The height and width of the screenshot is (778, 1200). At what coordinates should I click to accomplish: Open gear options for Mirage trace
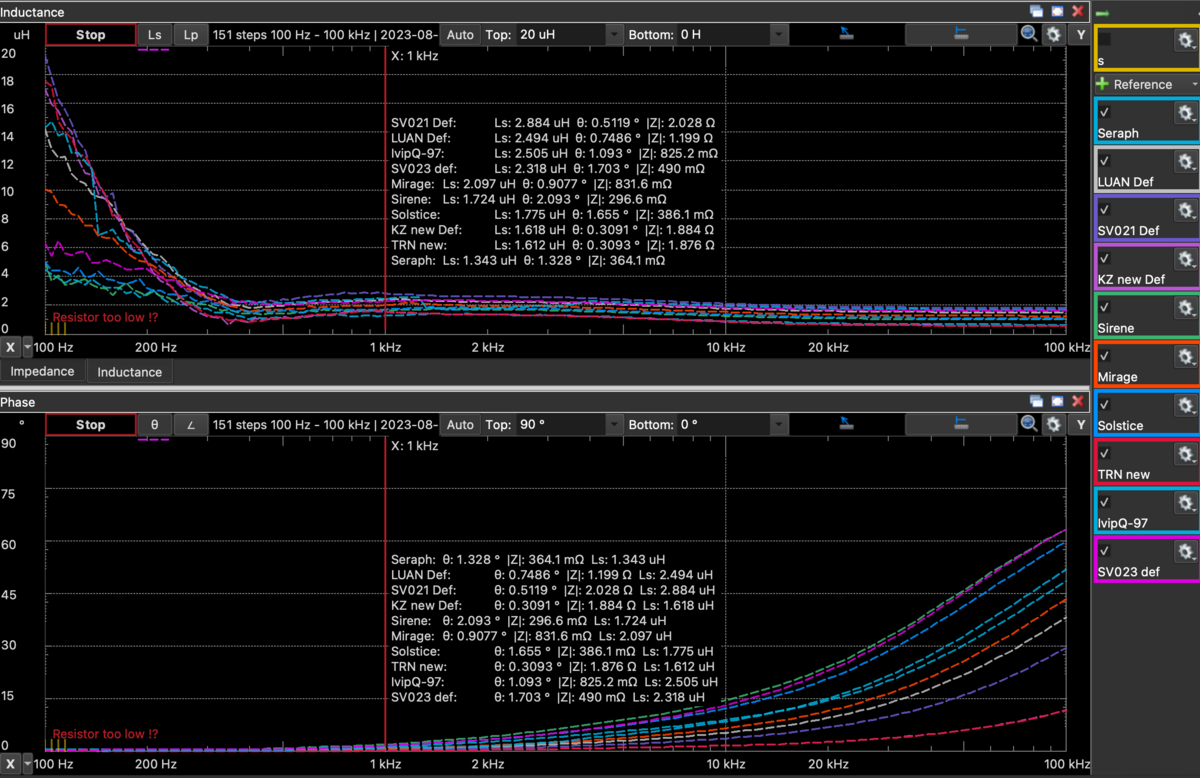tap(1186, 357)
